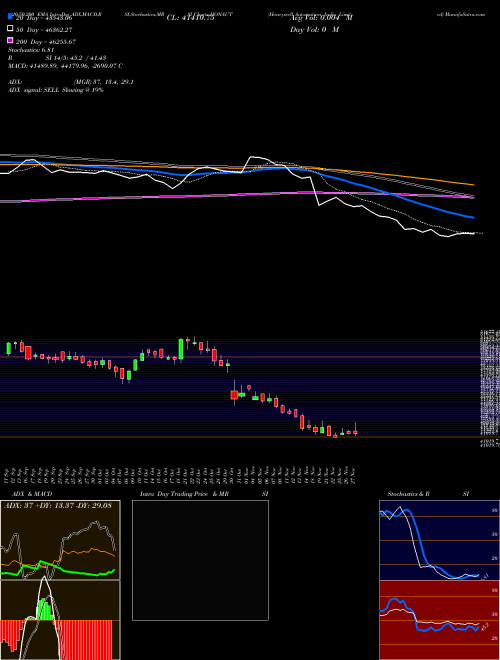Click the 'Day Vol: 0 M' label
500x660 pixels.
[x=314, y=29]
